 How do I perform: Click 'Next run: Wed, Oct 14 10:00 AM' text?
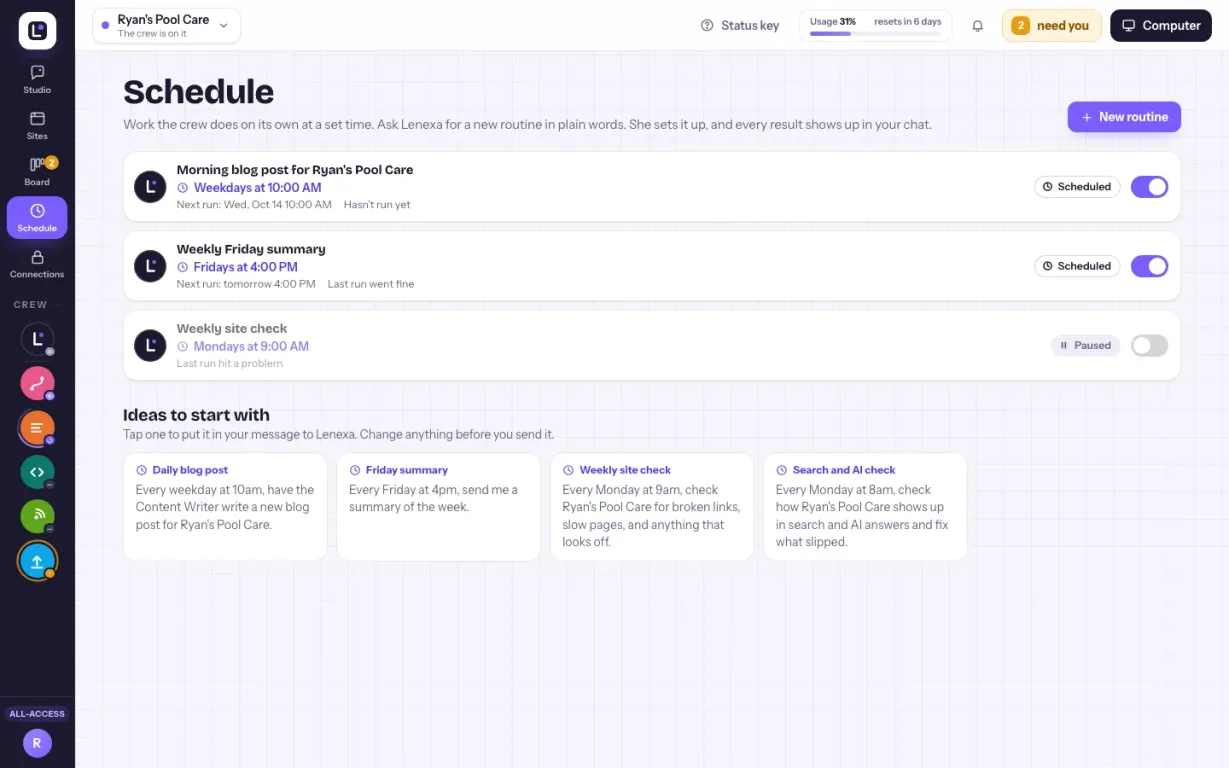pos(254,205)
